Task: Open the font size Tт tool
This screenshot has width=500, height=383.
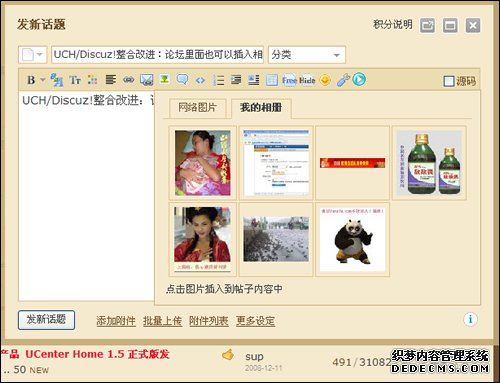Action: coord(75,80)
